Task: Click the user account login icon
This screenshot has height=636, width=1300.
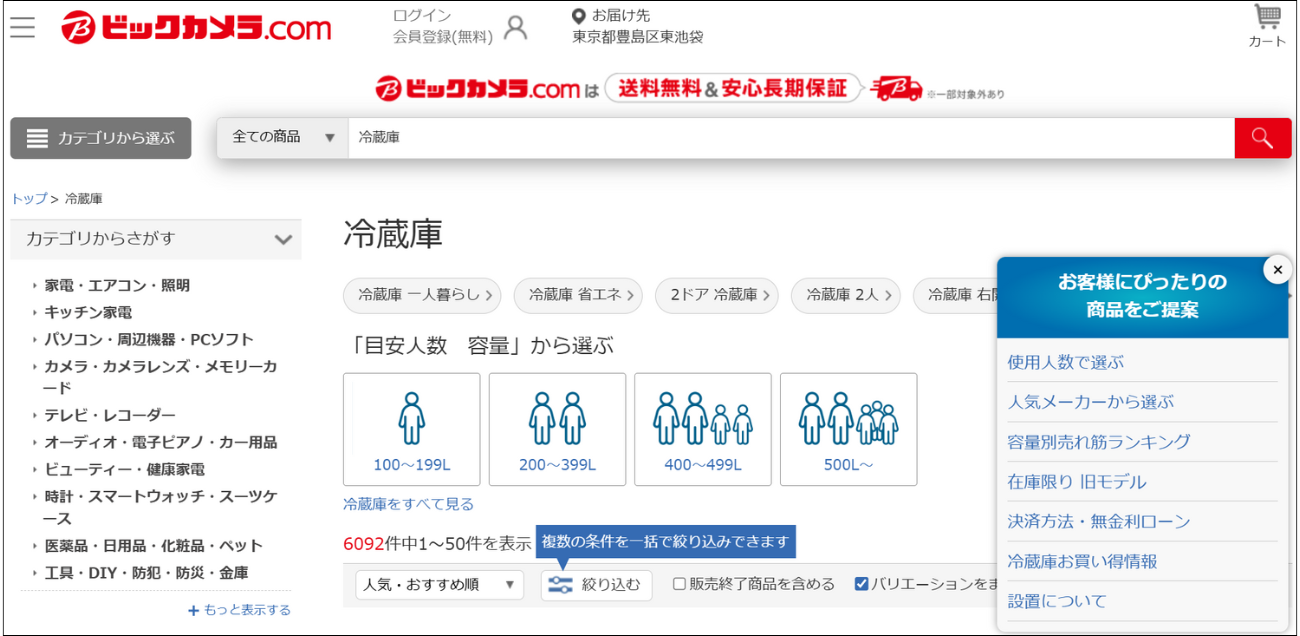Action: coord(515,28)
